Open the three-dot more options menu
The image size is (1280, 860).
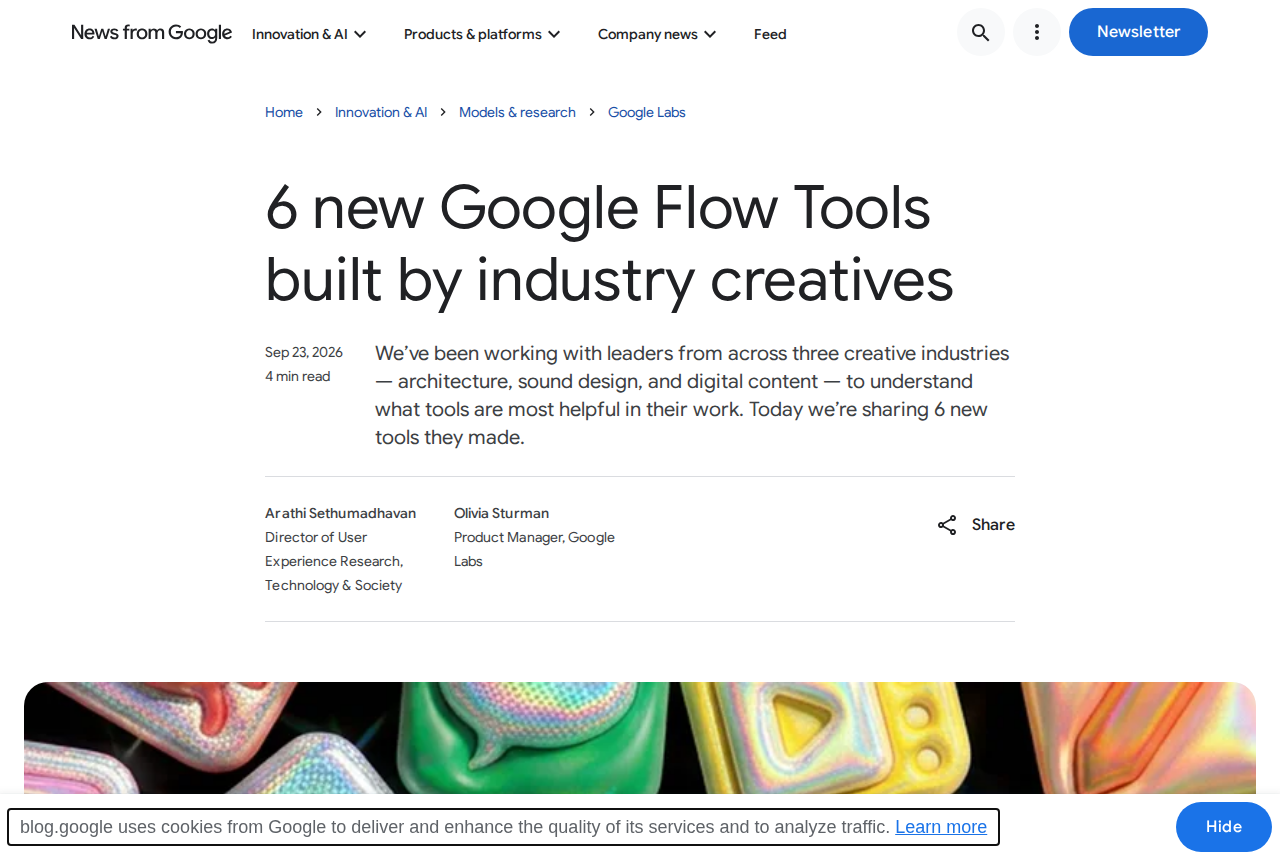coord(1037,32)
